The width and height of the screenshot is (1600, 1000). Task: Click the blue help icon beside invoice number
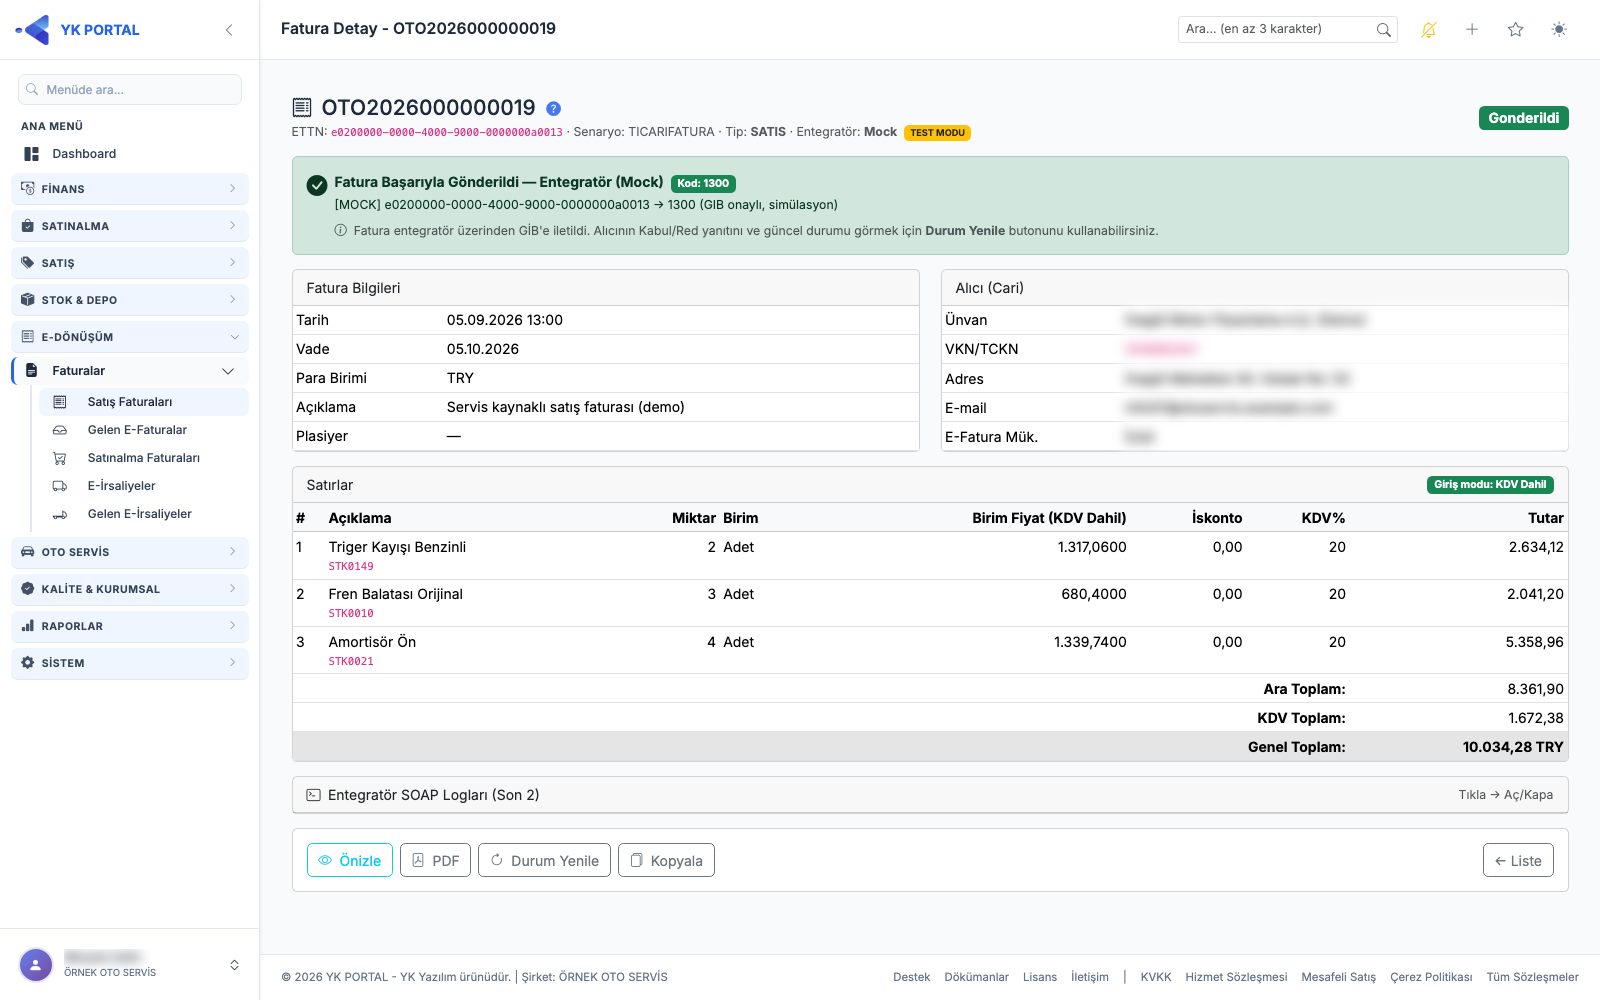tap(553, 108)
